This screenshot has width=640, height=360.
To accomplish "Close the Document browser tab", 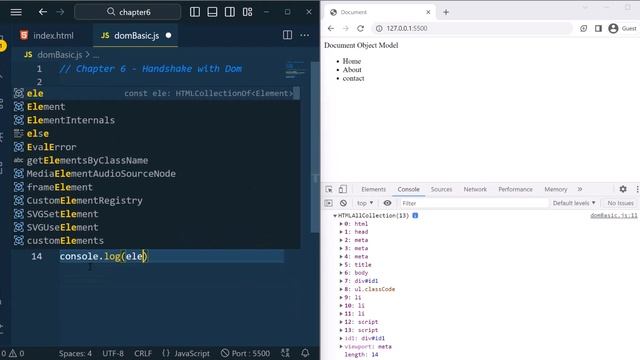I will [428, 12].
